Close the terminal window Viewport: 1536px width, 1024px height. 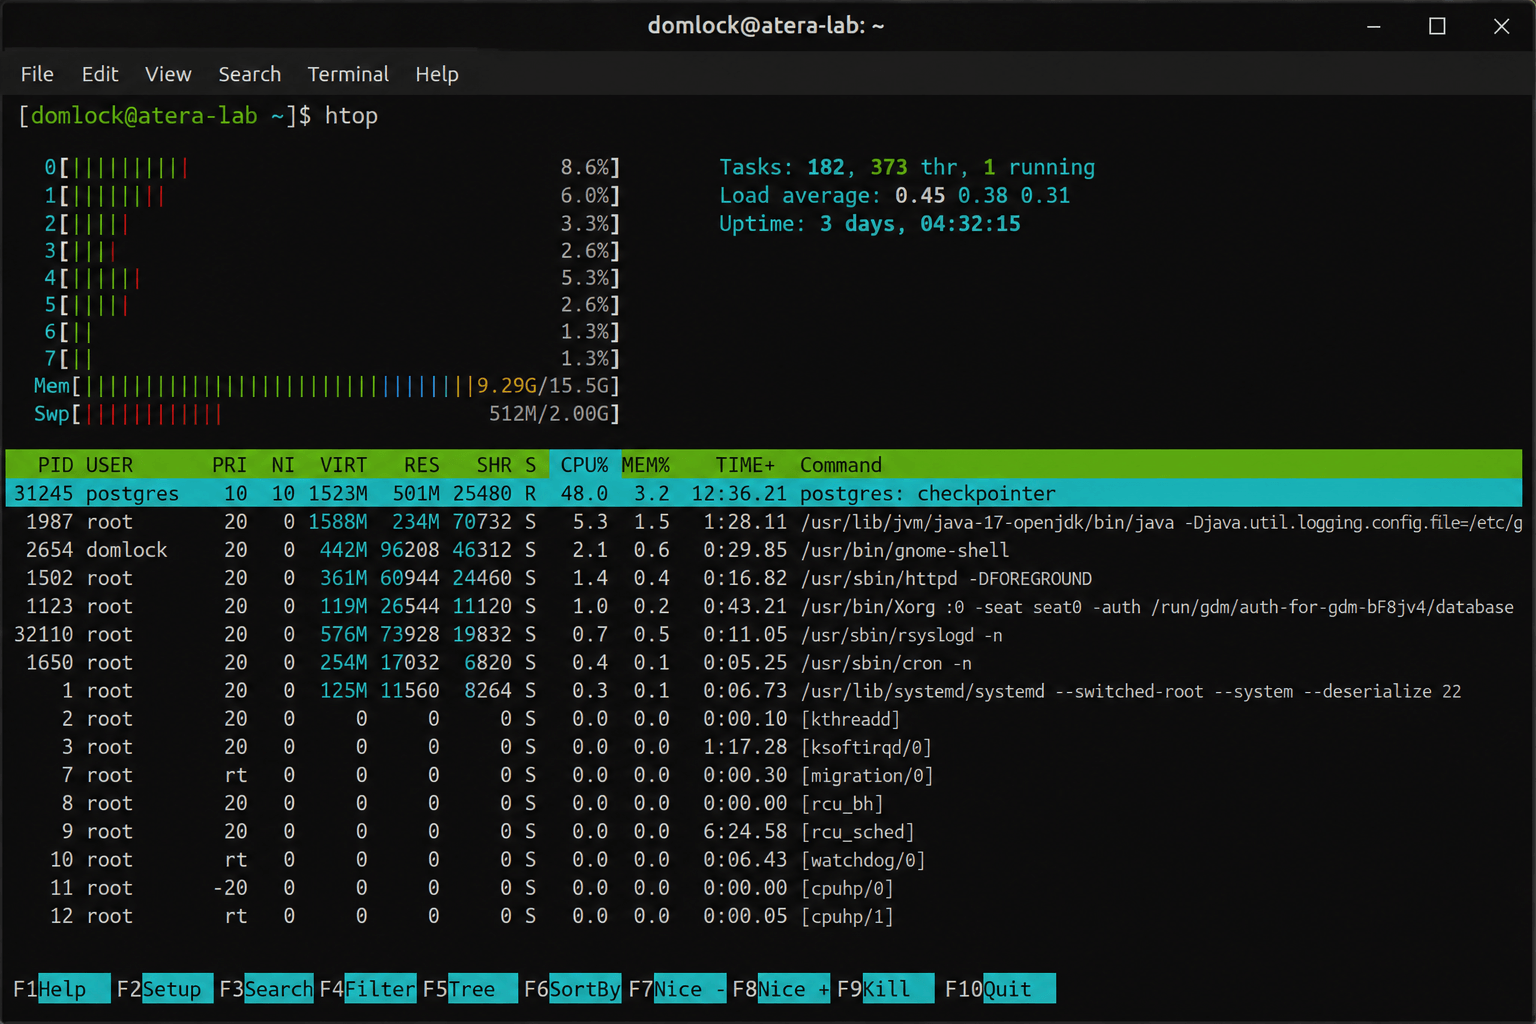(1501, 27)
